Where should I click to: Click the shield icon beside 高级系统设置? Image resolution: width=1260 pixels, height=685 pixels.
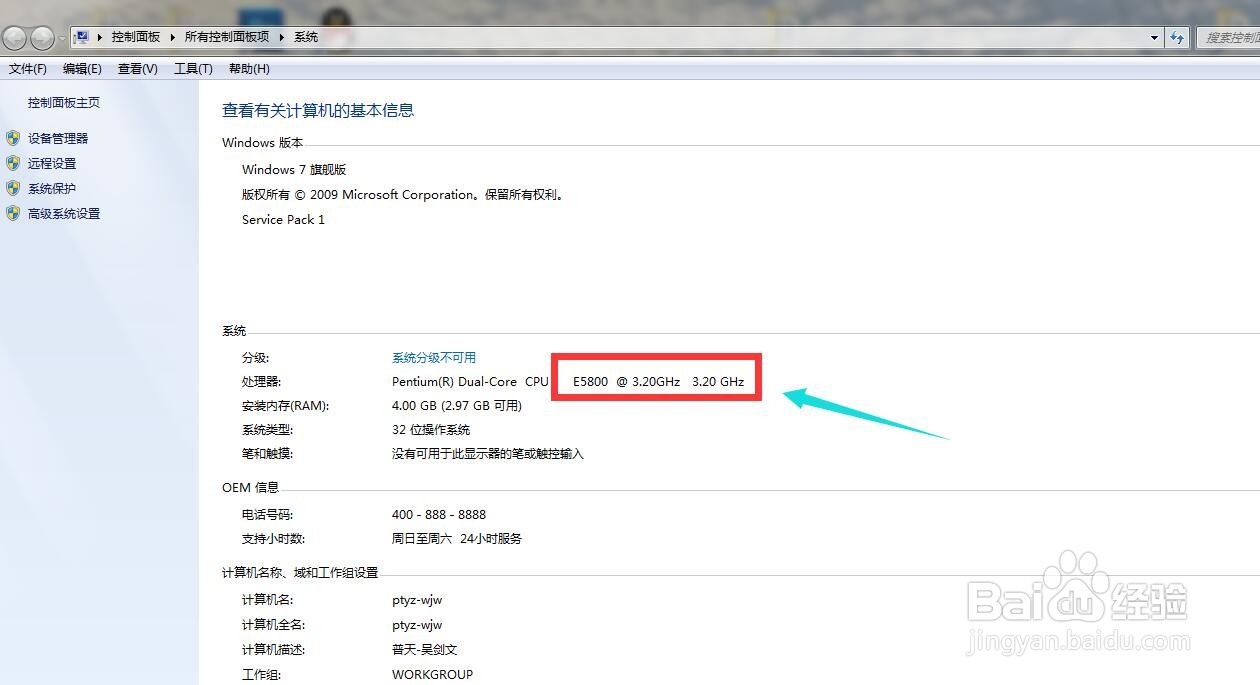(13, 213)
